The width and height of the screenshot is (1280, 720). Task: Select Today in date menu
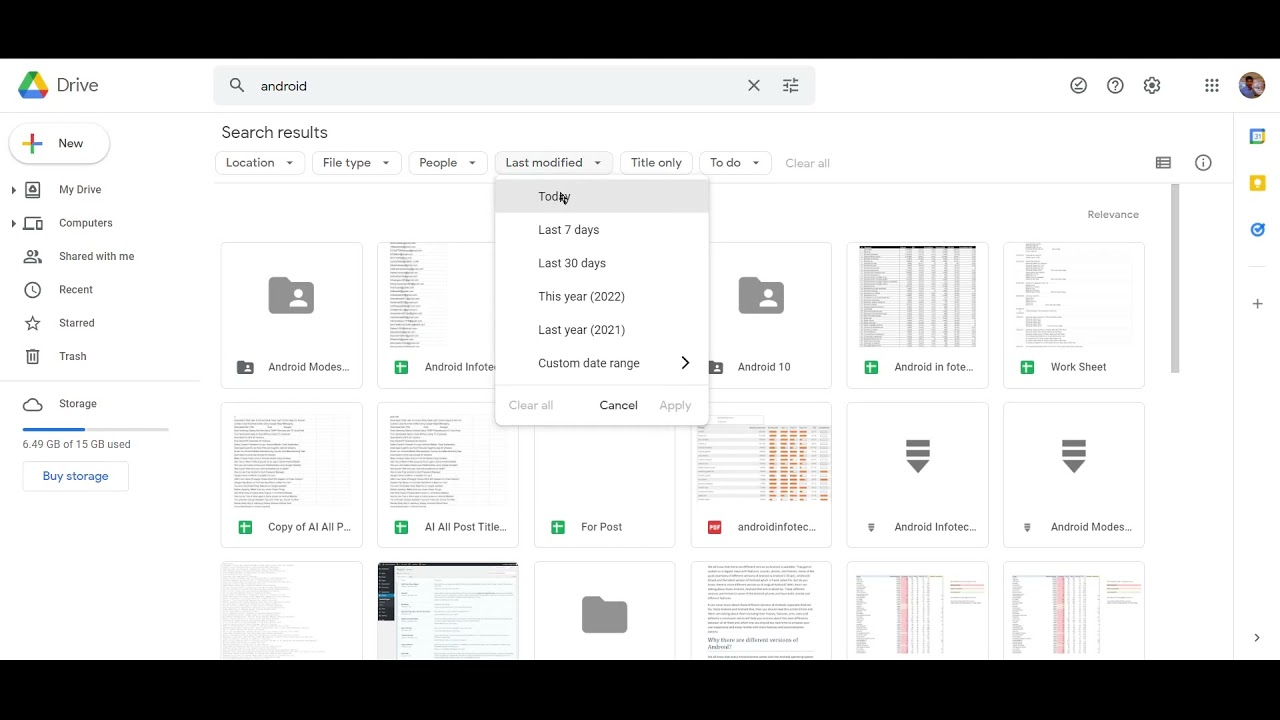click(x=602, y=197)
